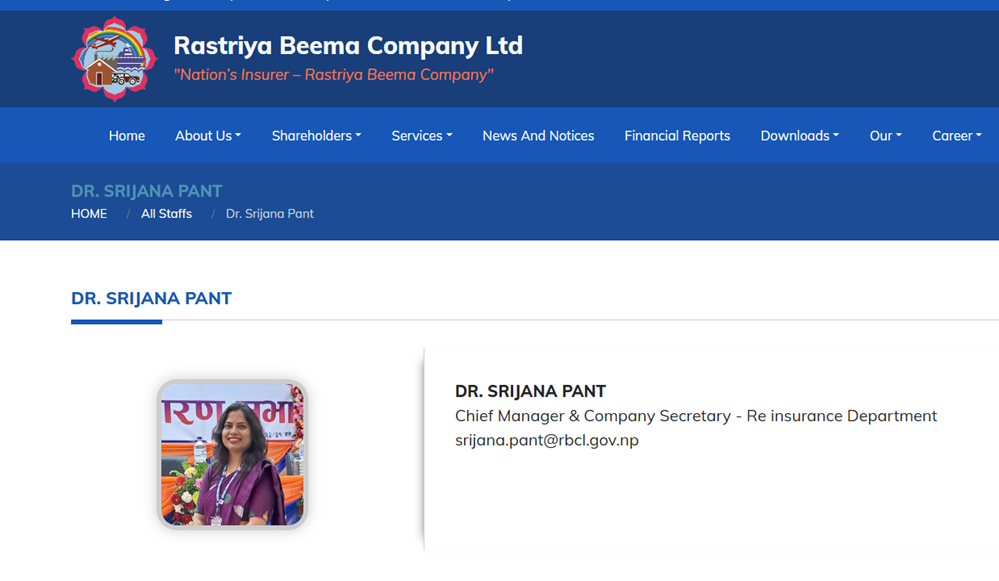
Task: Go to All Staffs breadcrumb
Action: click(x=166, y=214)
